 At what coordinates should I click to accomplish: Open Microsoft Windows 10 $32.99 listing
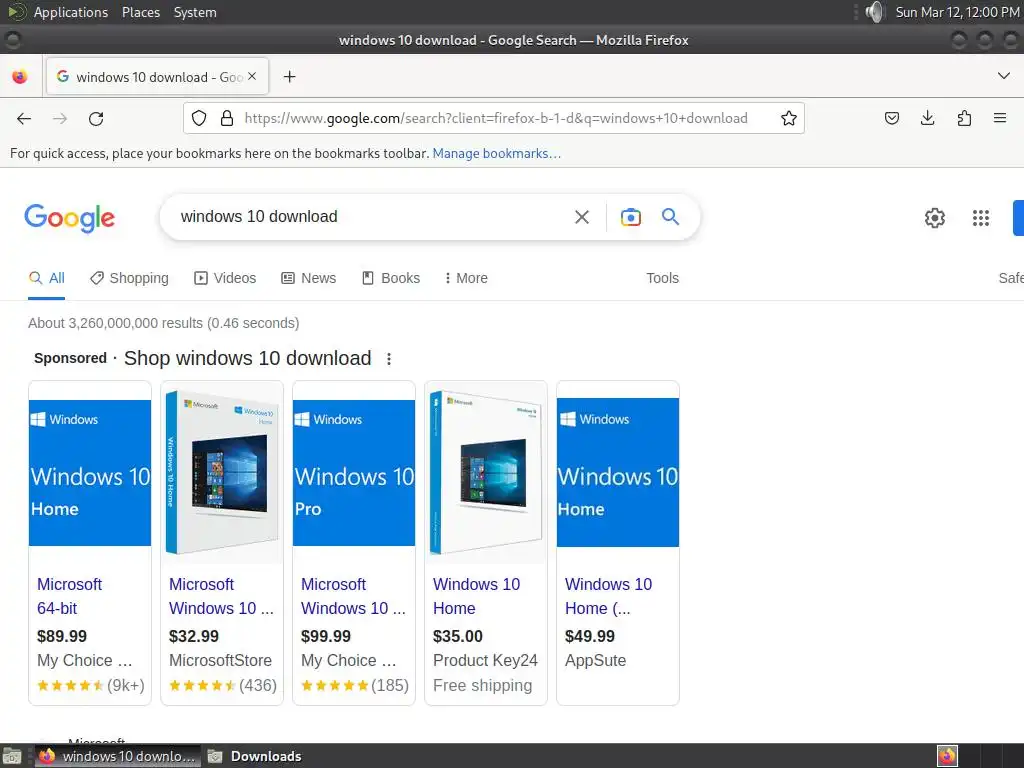point(221,596)
